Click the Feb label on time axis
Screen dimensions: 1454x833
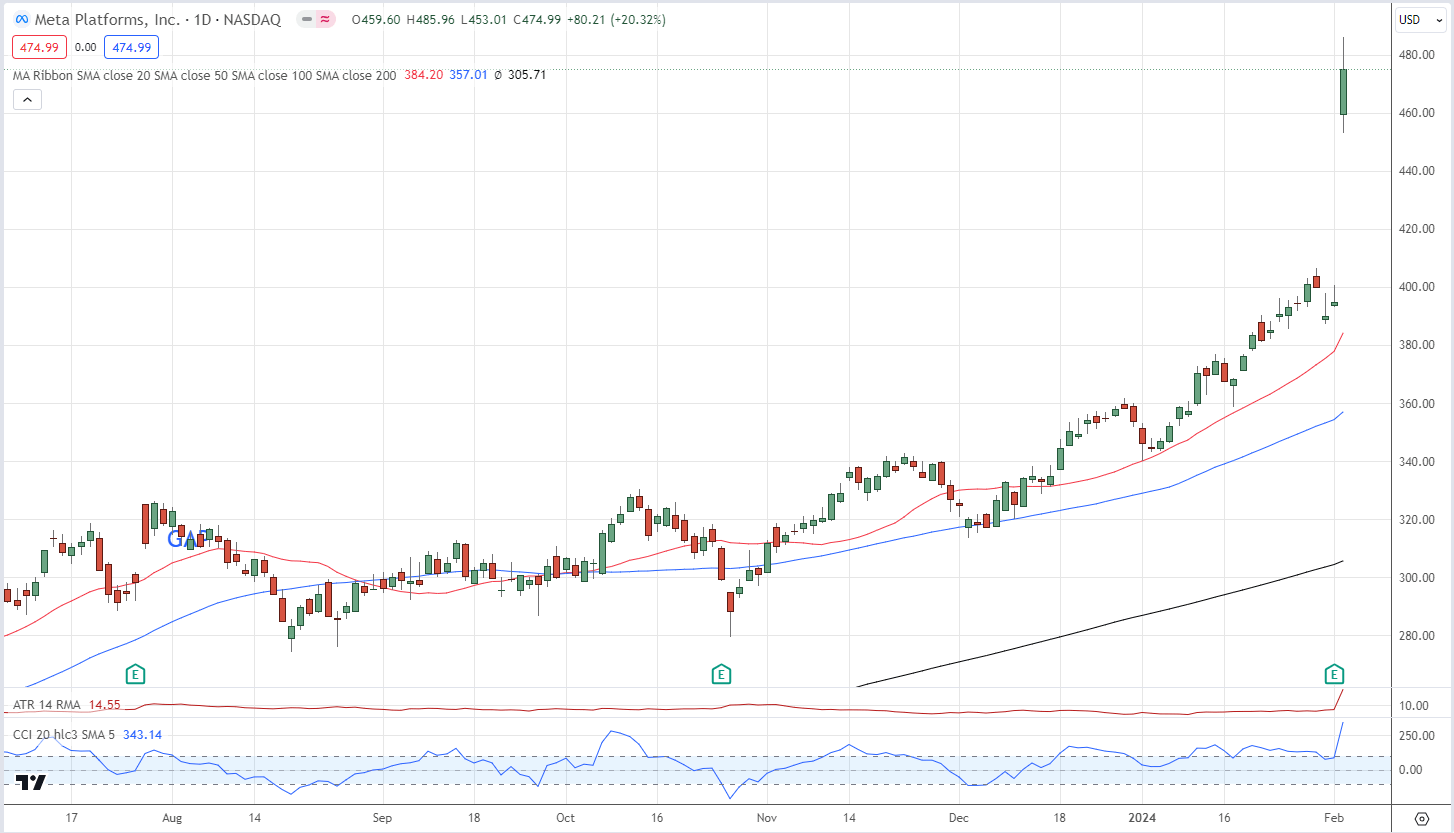pos(1334,817)
